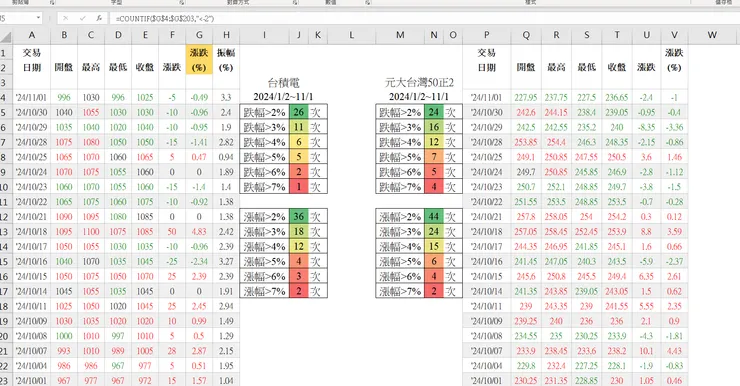Image resolution: width=740 pixels, height=386 pixels.
Task: Select the green 44 count for 元大 漲幅>2%
Action: (434, 217)
